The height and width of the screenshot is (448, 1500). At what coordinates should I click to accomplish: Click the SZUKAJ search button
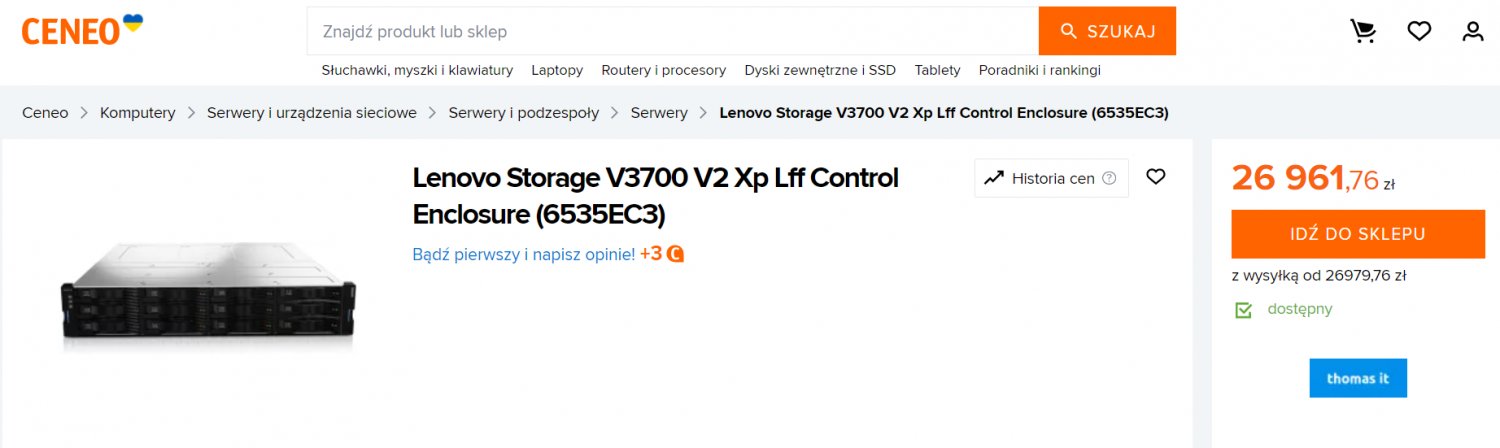[1107, 31]
